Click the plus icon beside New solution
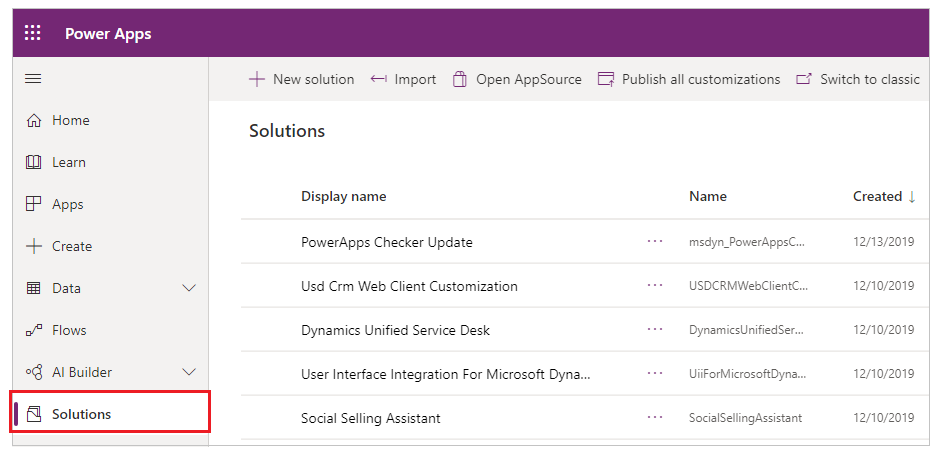Viewport: 942px width, 459px height. [x=257, y=79]
